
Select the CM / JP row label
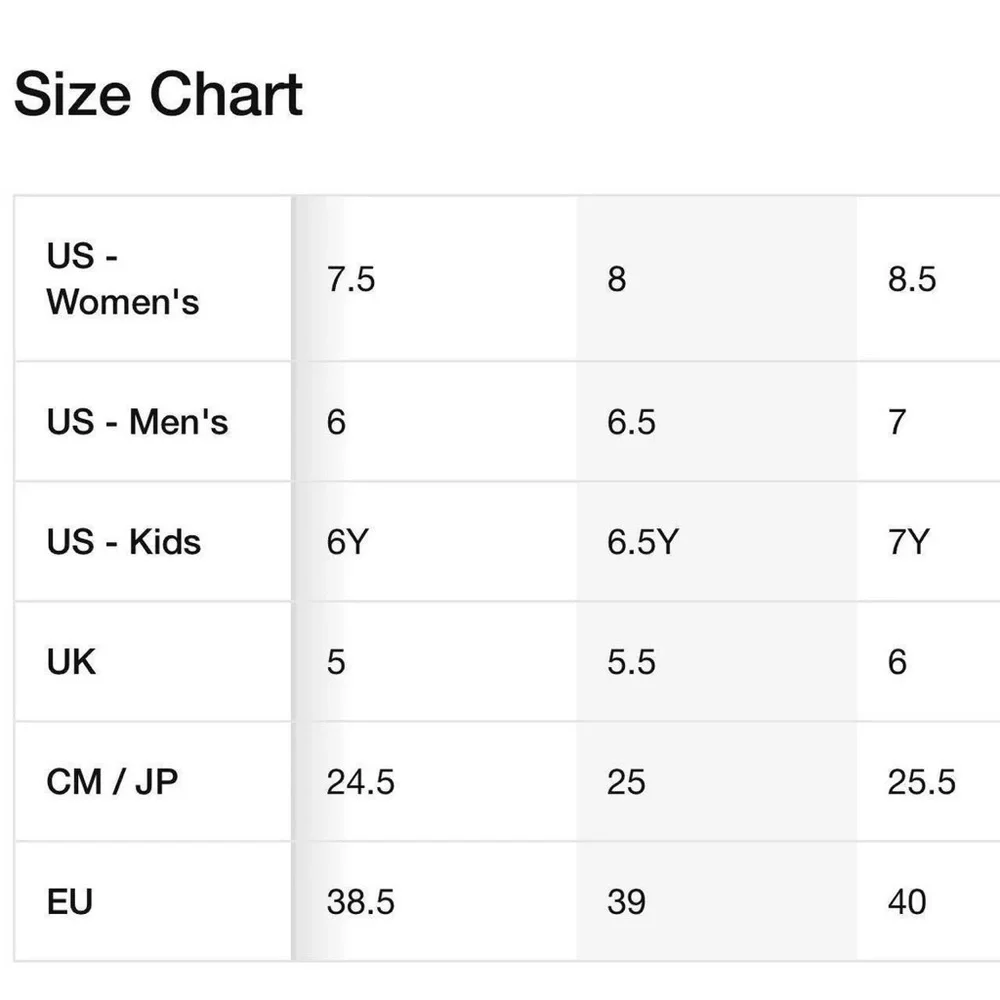pos(111,782)
